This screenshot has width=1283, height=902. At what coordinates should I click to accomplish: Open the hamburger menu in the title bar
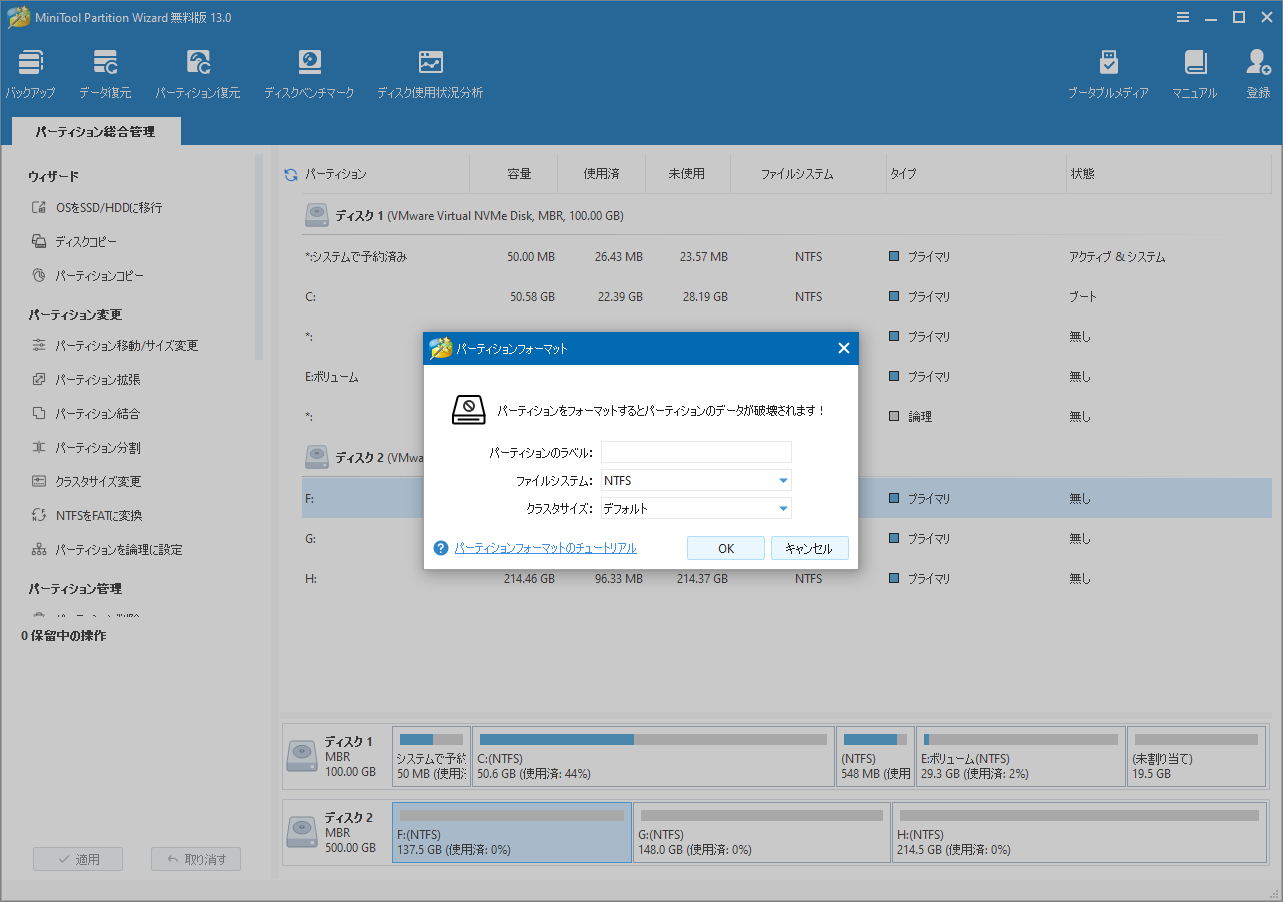click(x=1183, y=17)
